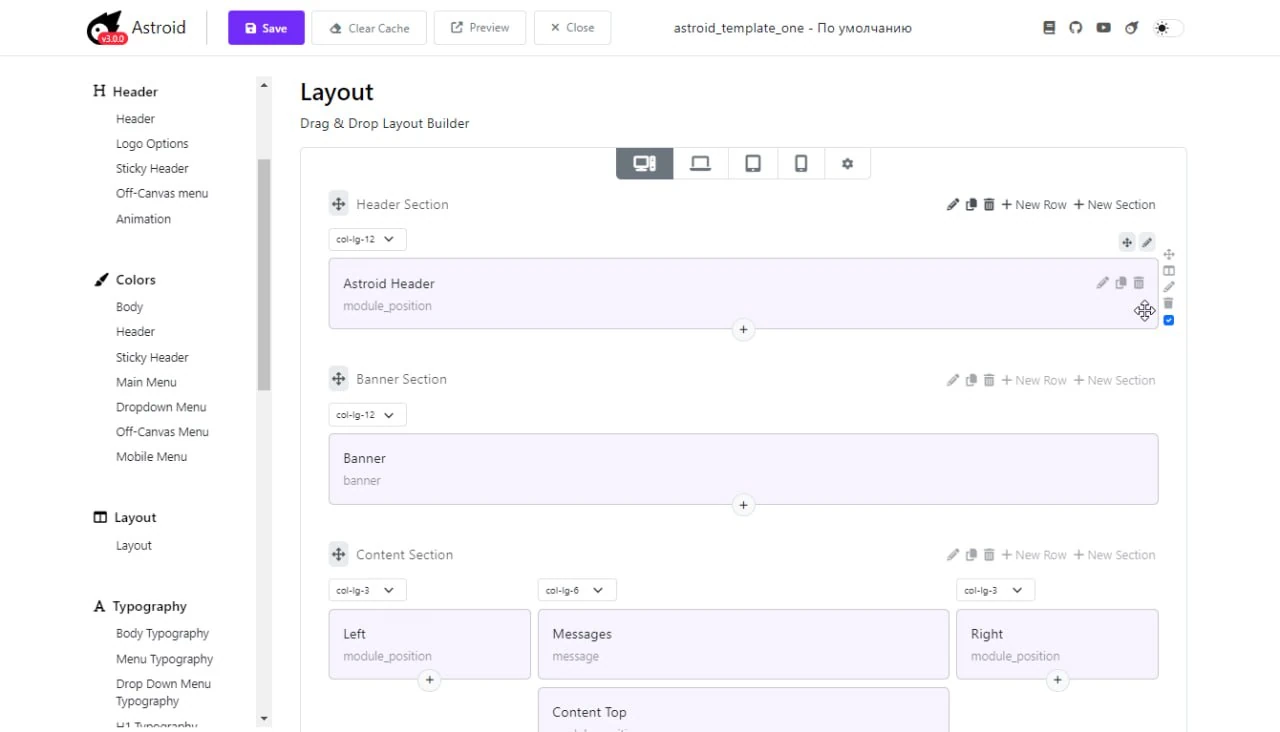Open col-lg-12 dropdown in Banner Section
The width and height of the screenshot is (1280, 732).
coord(367,415)
